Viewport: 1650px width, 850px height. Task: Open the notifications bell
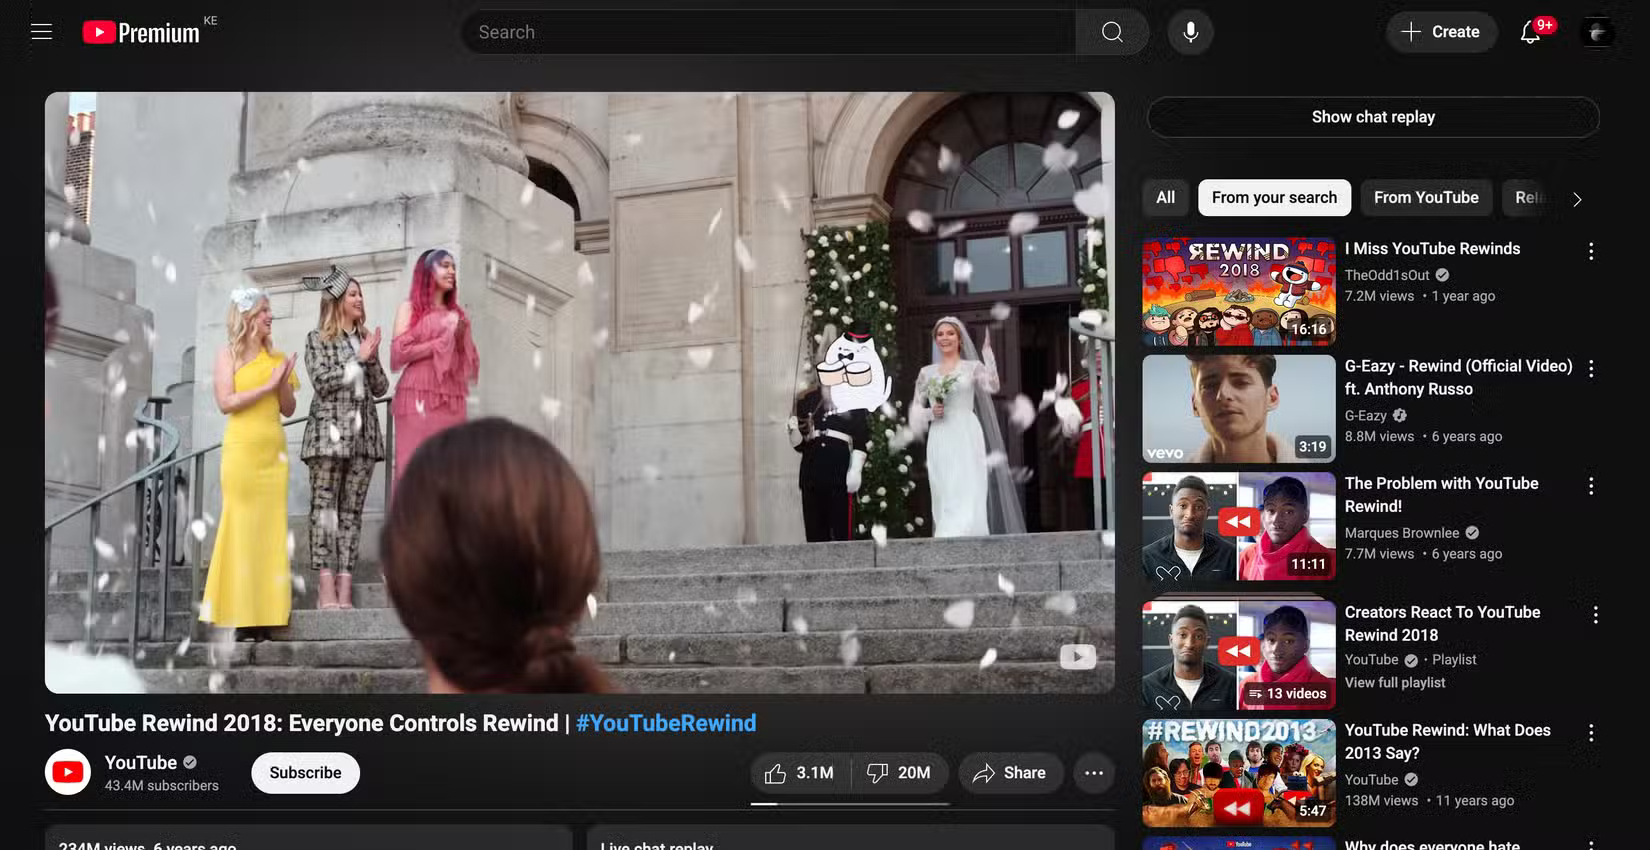pyautogui.click(x=1530, y=33)
